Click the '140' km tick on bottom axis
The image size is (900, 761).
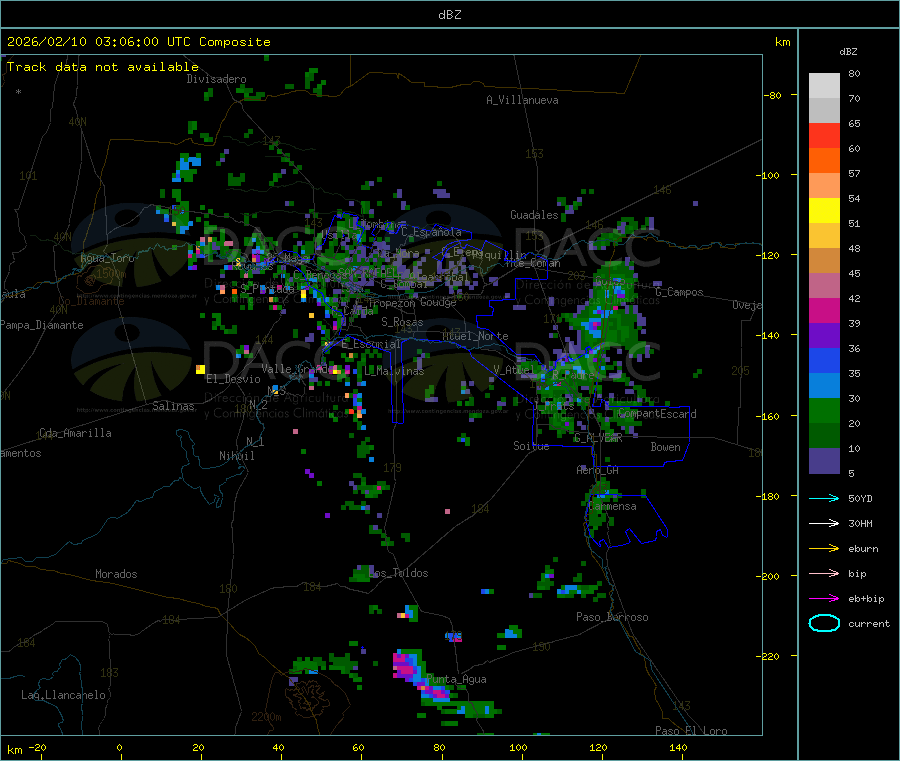[x=678, y=747]
